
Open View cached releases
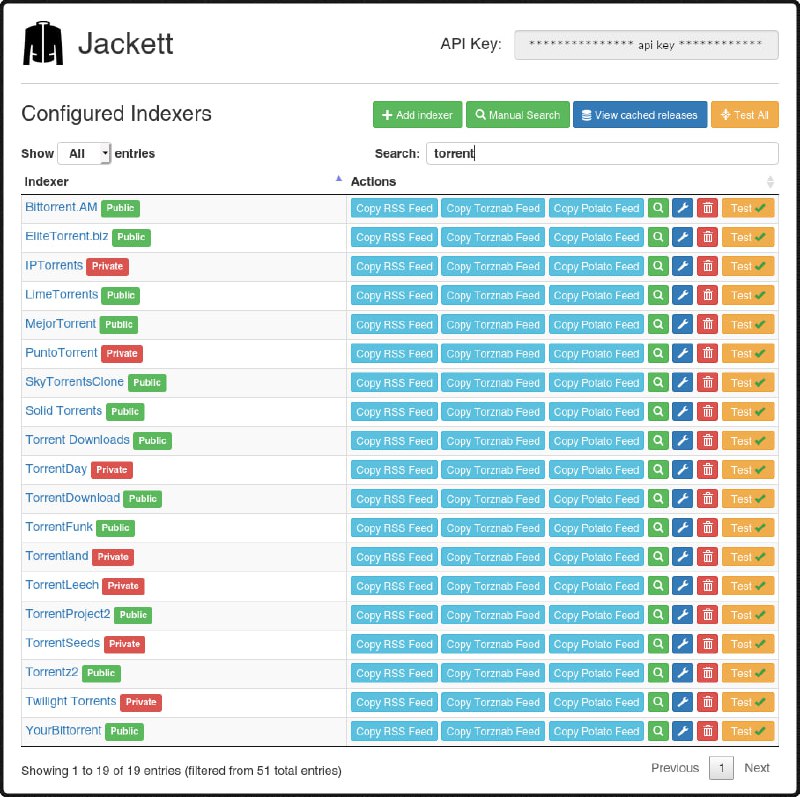point(640,115)
